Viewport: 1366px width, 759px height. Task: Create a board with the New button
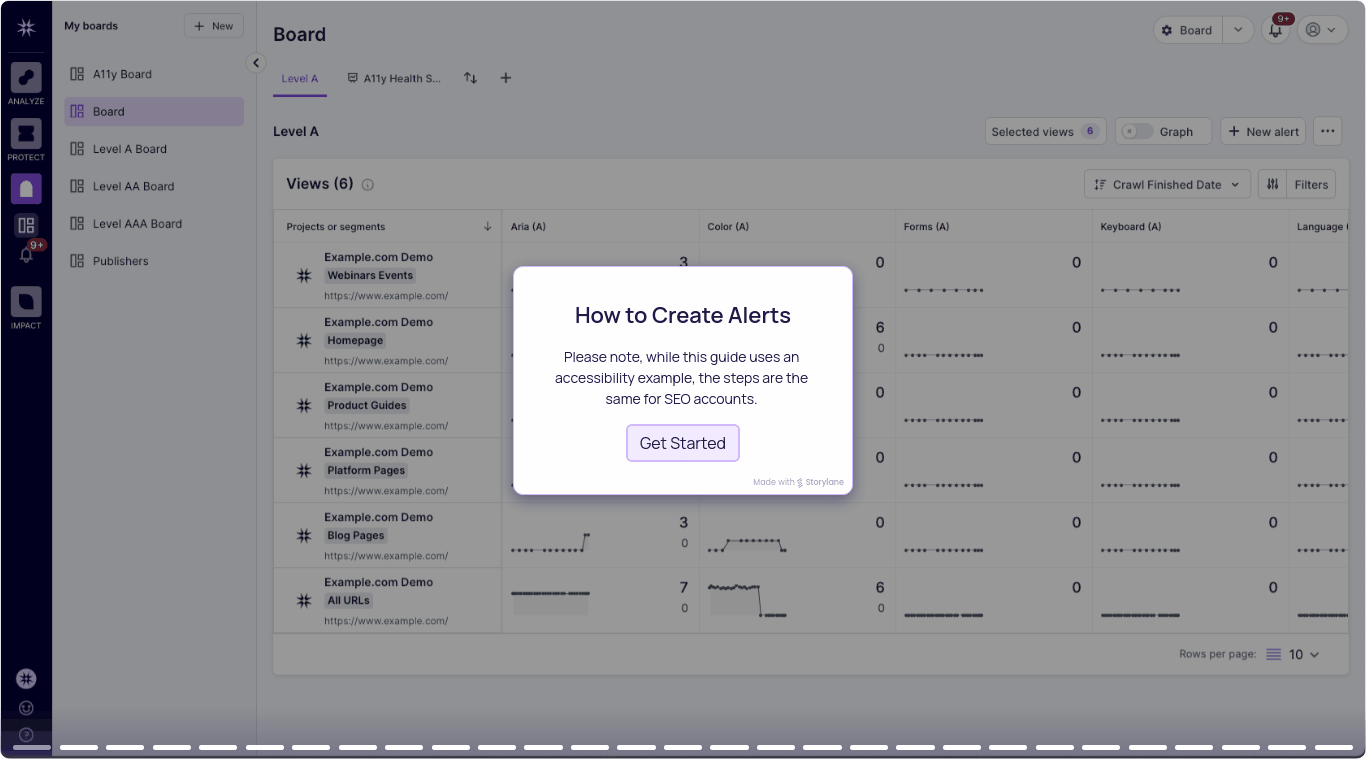[x=214, y=25]
